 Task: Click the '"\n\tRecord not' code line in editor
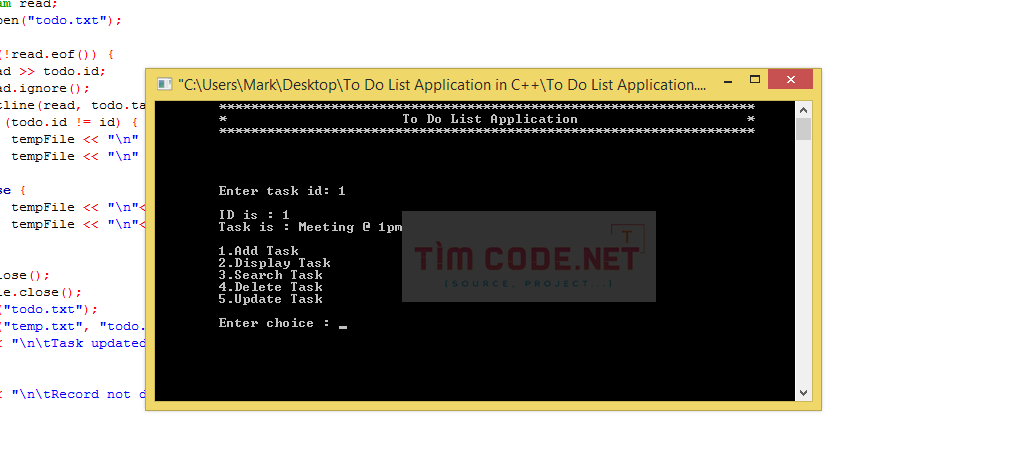73,394
